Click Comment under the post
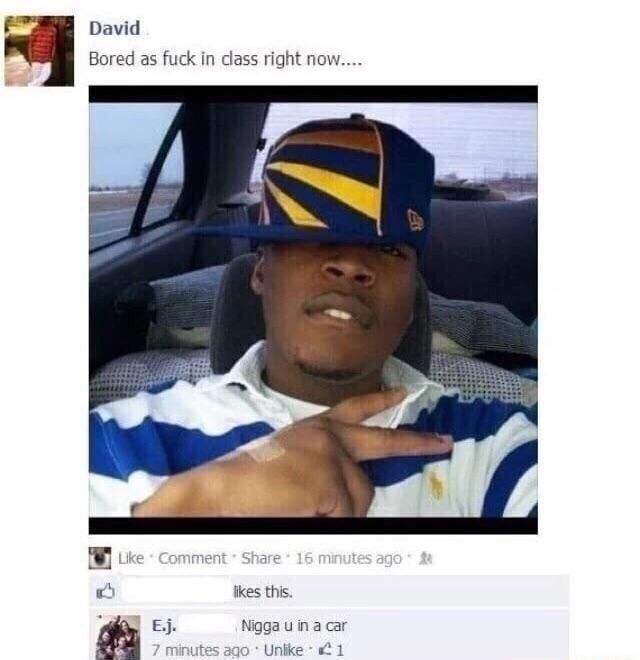The image size is (640, 660). (x=192, y=559)
